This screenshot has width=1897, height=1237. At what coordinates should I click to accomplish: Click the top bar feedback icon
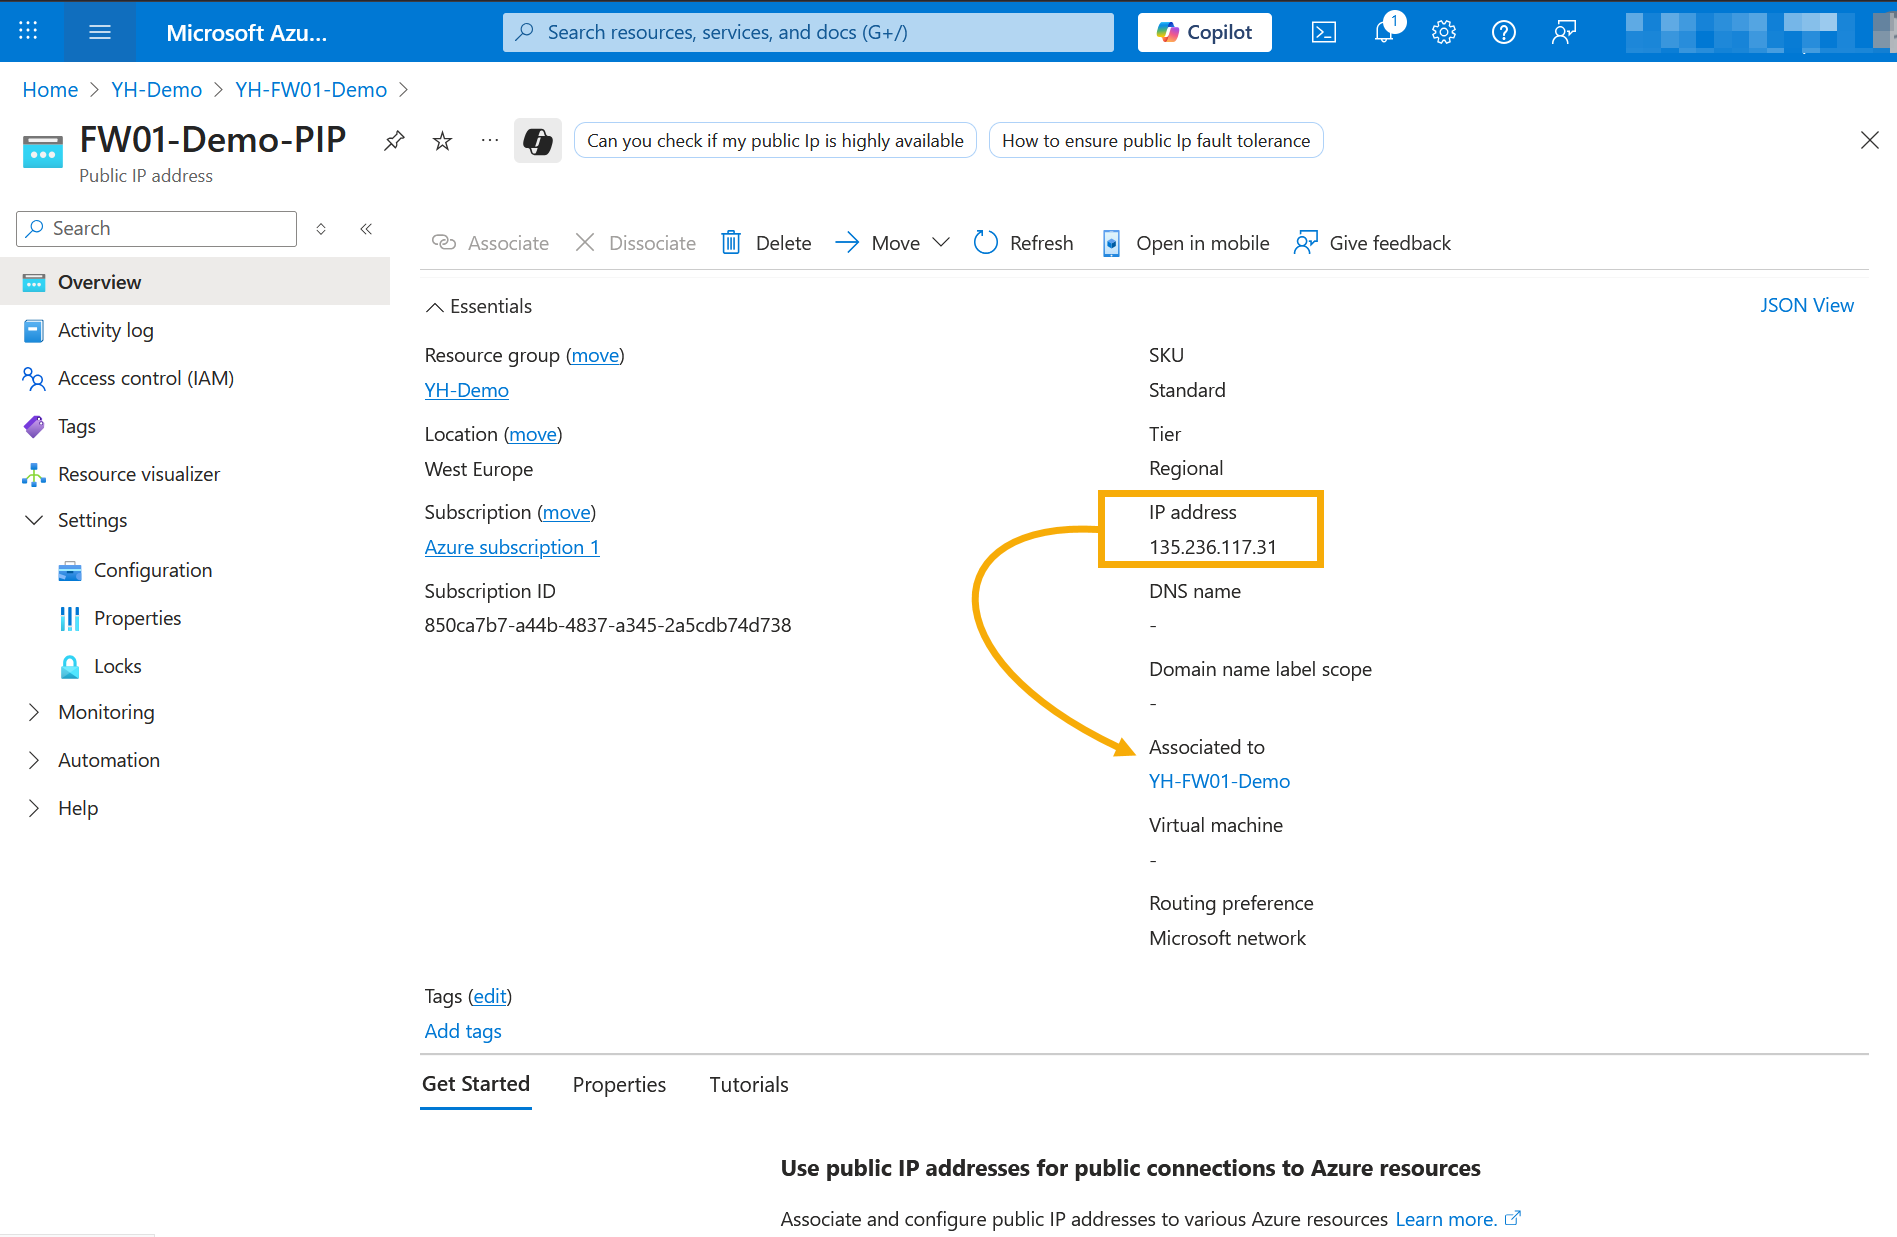point(1563,32)
